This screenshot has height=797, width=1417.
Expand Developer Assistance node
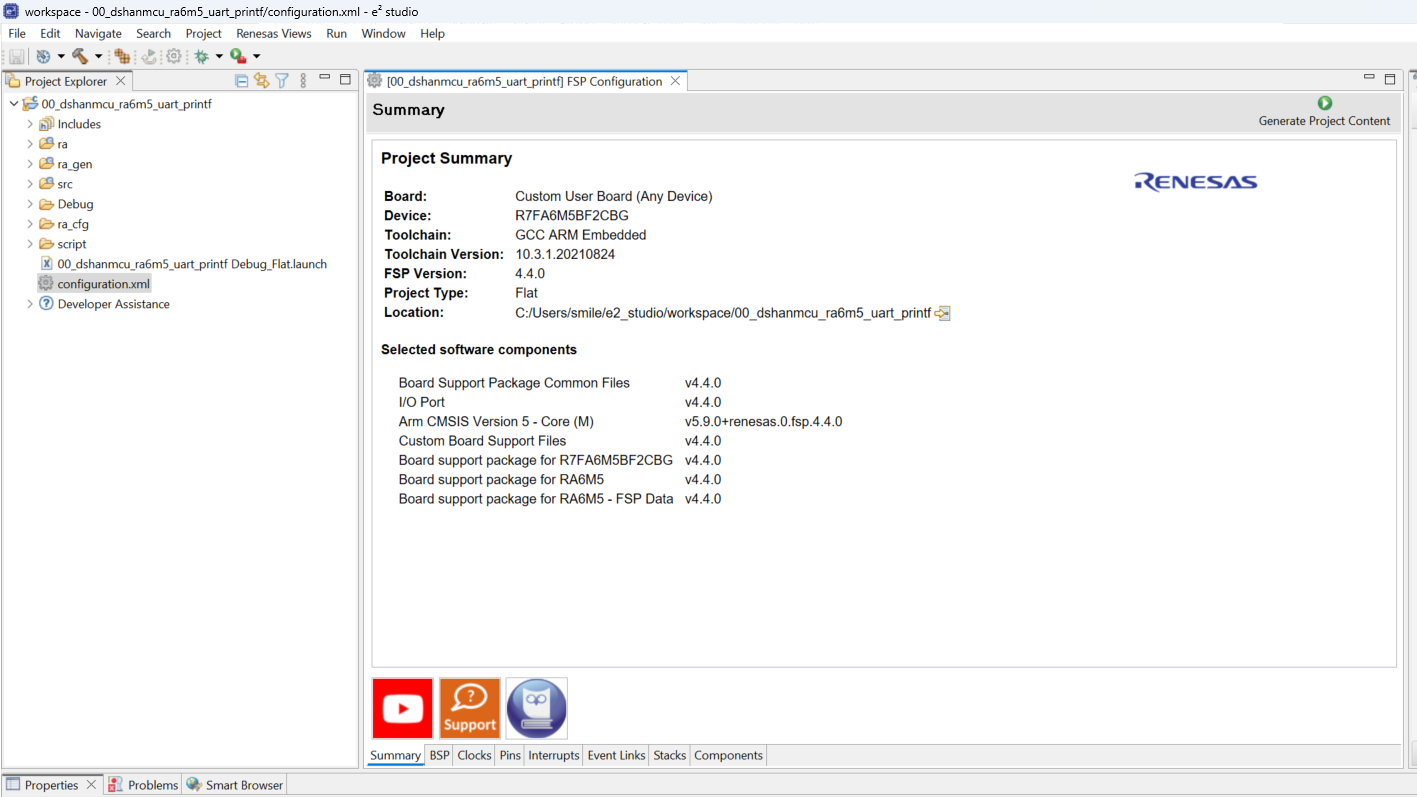[x=30, y=304]
